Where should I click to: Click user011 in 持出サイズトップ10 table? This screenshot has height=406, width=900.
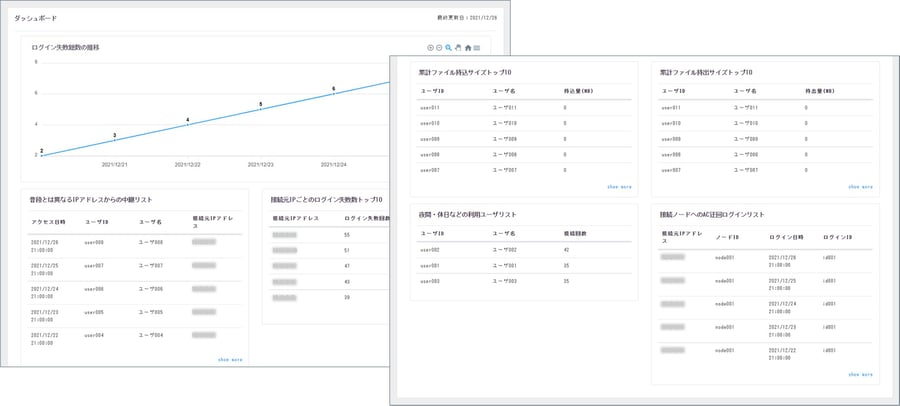(672, 108)
